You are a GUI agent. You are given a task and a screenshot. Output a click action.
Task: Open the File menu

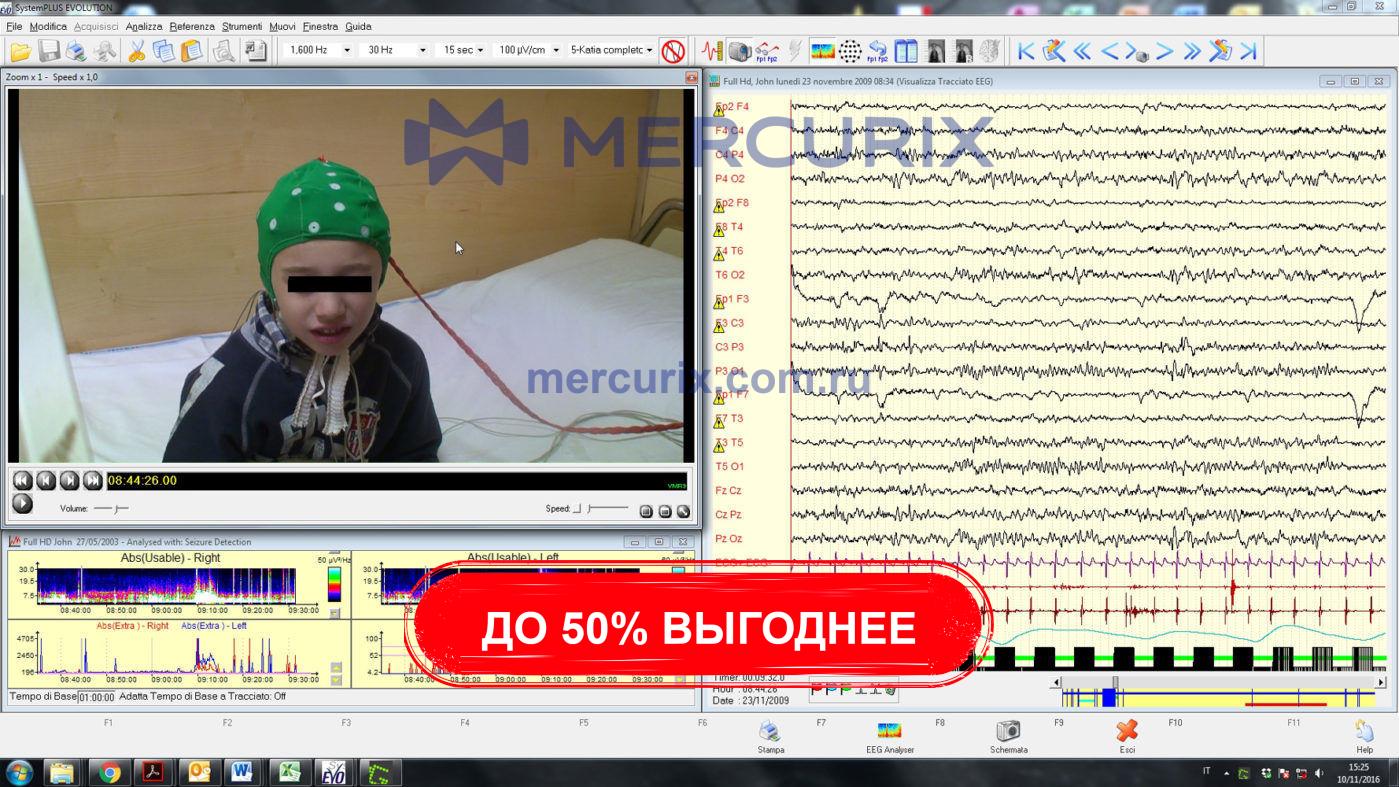14,26
